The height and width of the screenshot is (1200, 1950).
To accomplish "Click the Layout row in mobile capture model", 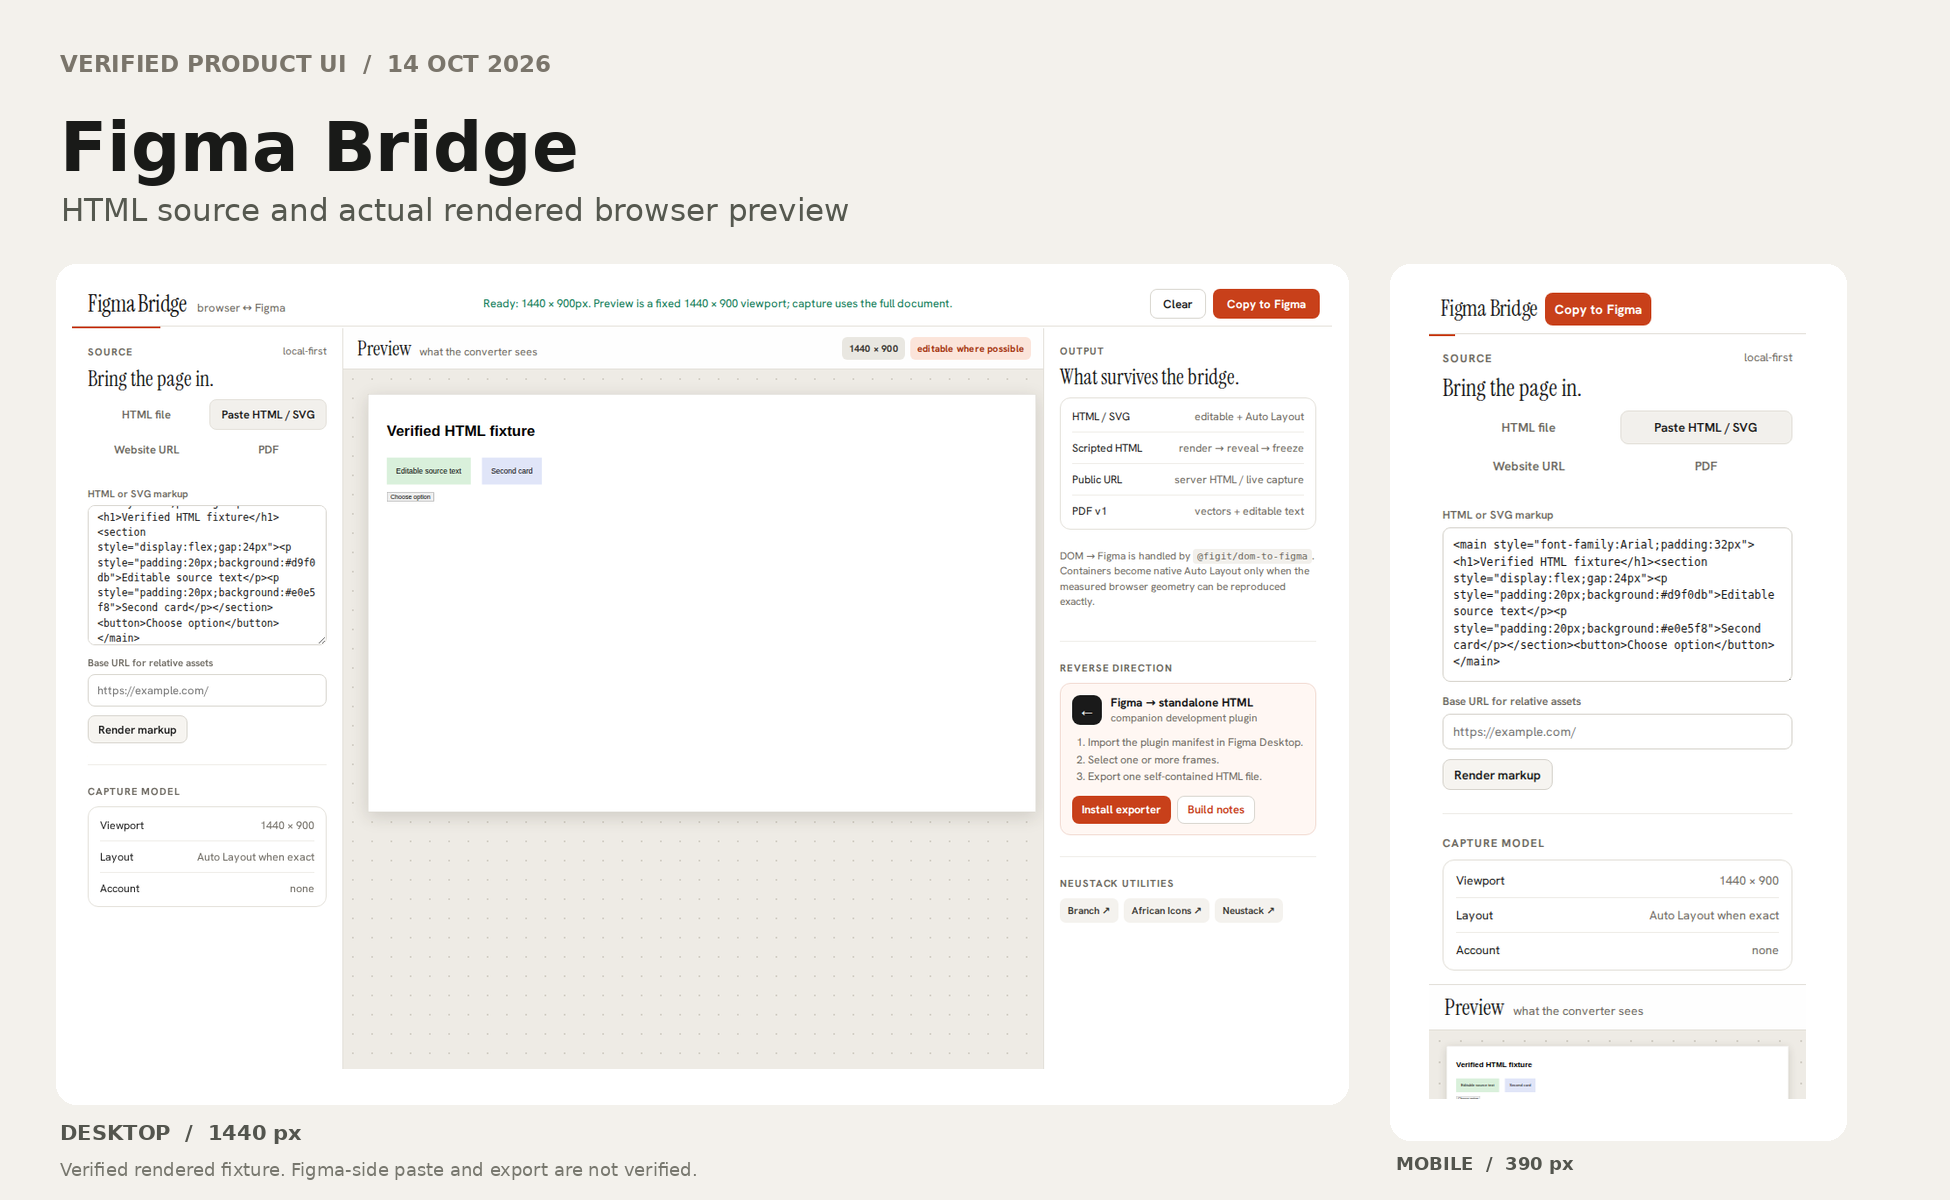I will click(1616, 916).
